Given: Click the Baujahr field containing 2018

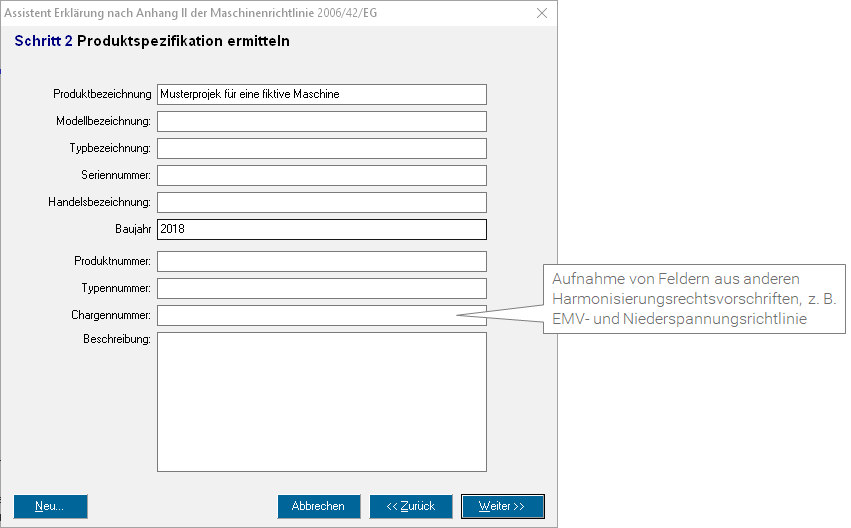Looking at the screenshot, I should click(321, 229).
